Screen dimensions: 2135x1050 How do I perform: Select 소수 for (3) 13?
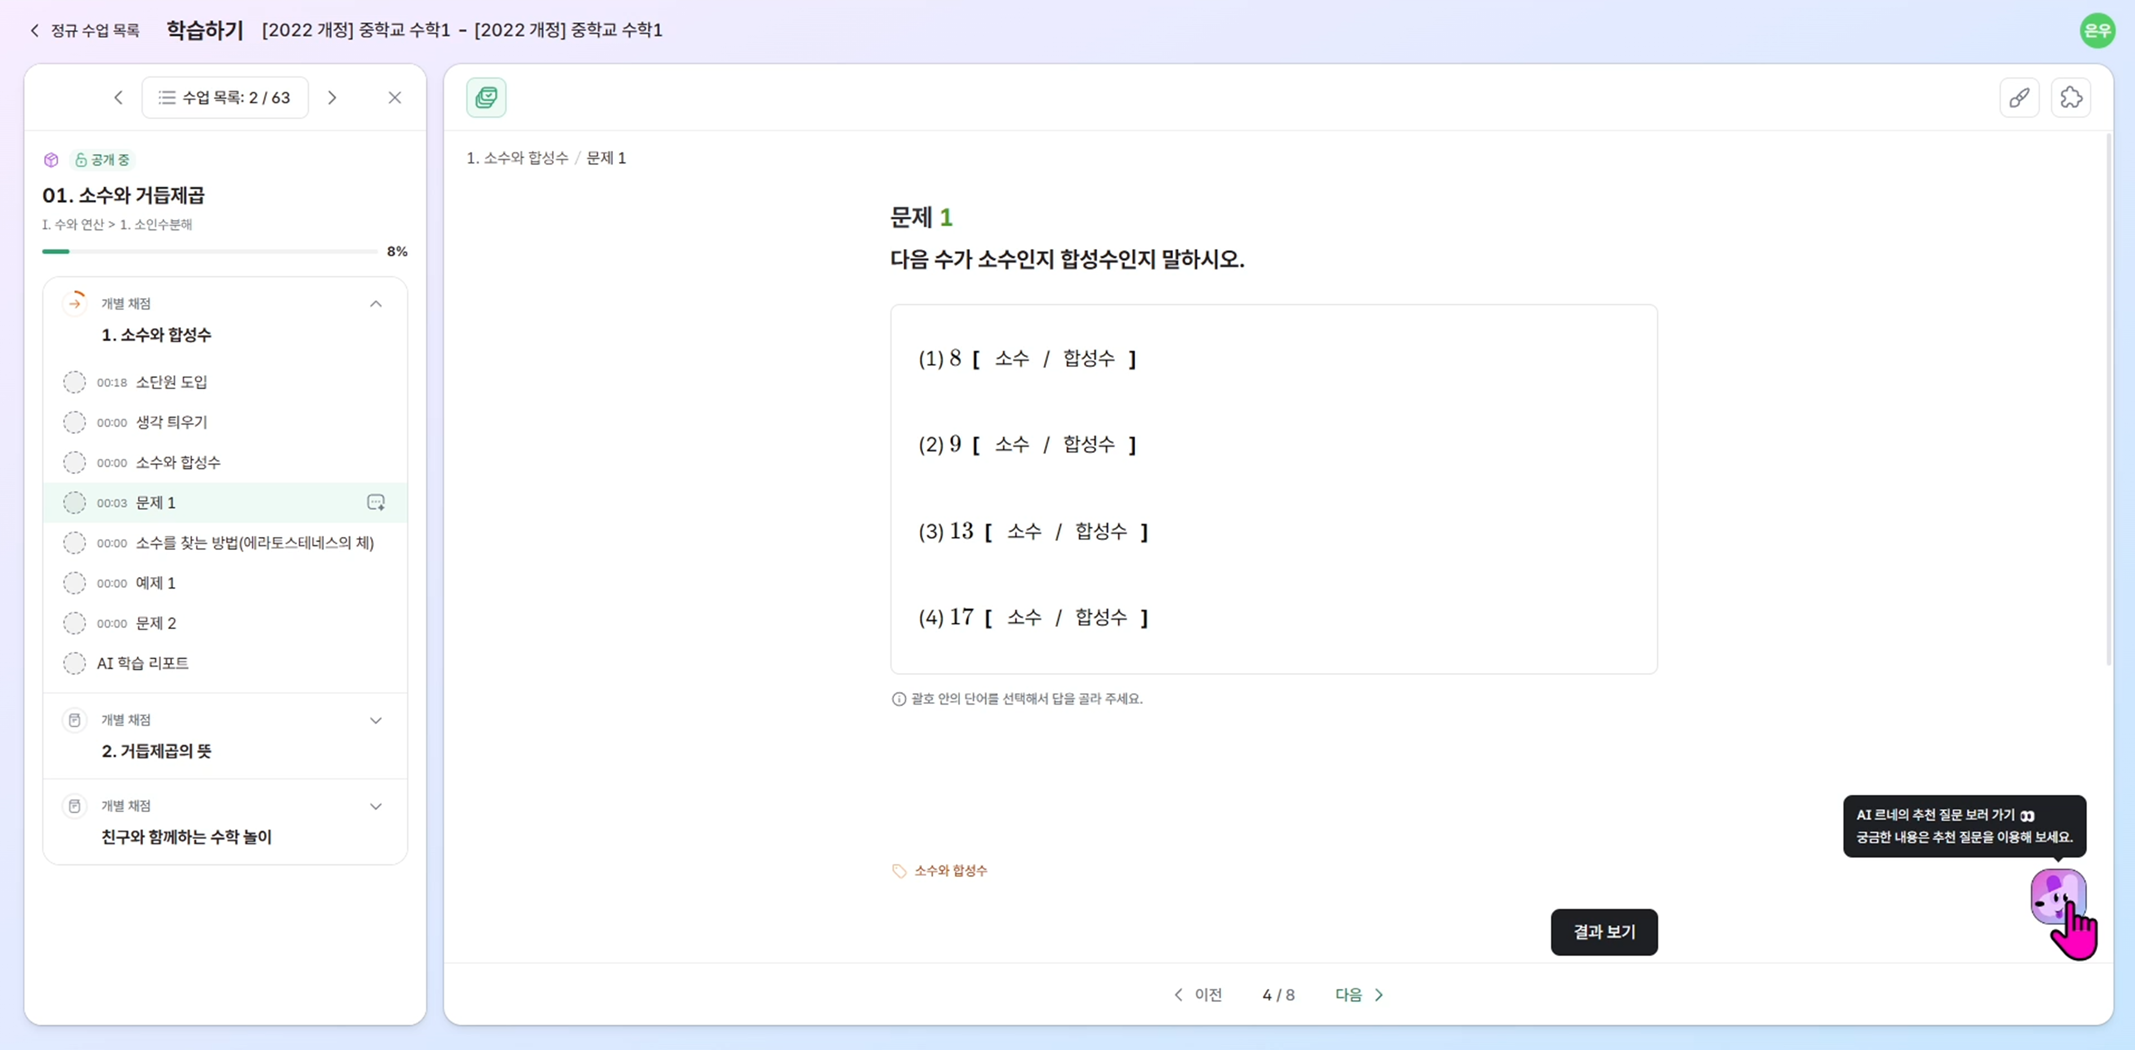click(x=1024, y=531)
